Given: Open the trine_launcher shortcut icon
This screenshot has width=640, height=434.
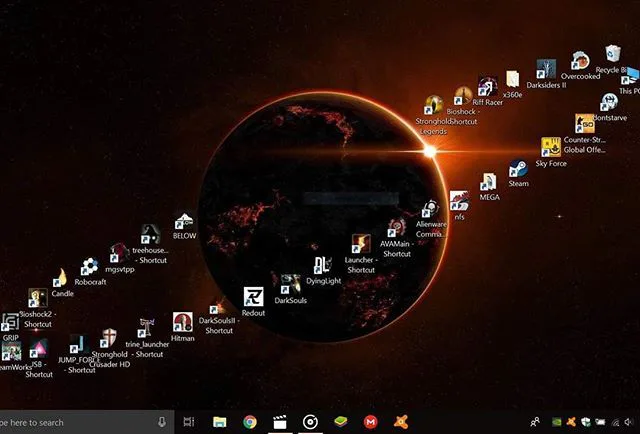Looking at the screenshot, I should (146, 328).
